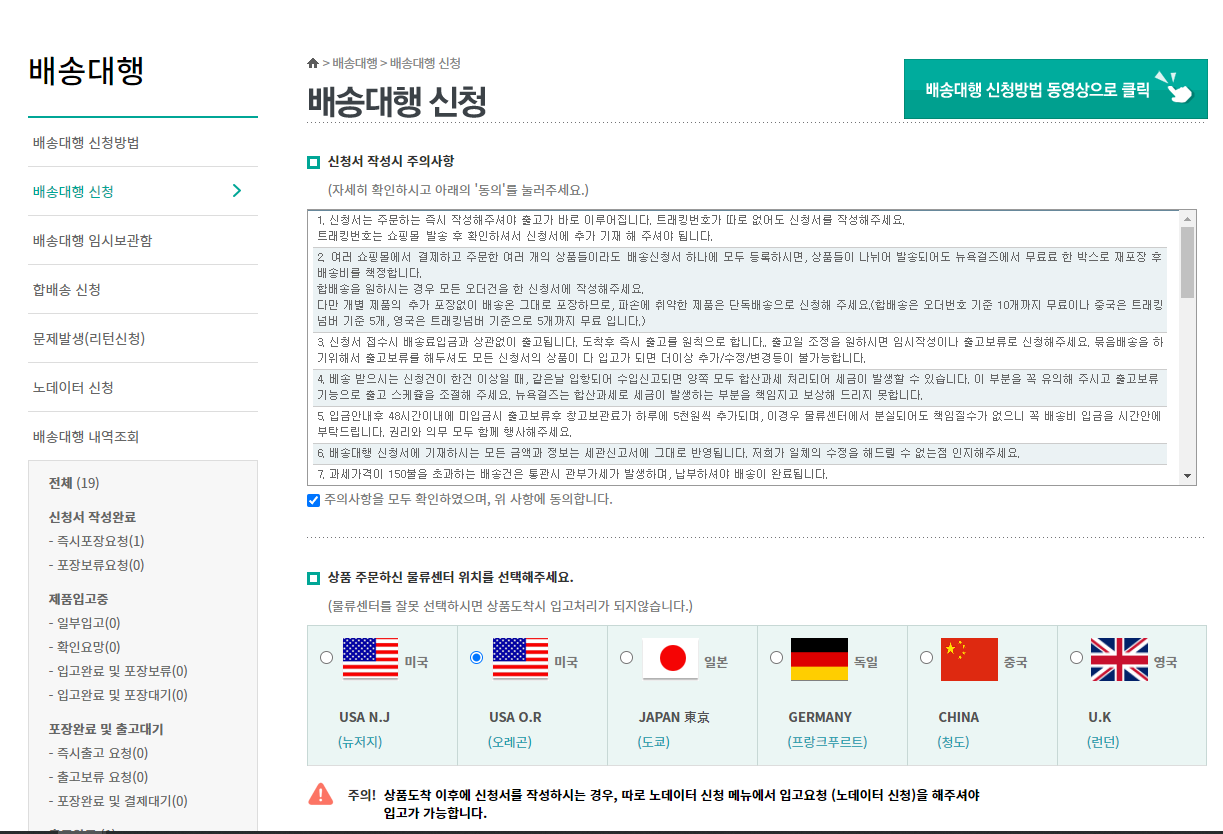Open 합배송 신청 menu item
Screen dimensions: 1223x834
[143, 289]
